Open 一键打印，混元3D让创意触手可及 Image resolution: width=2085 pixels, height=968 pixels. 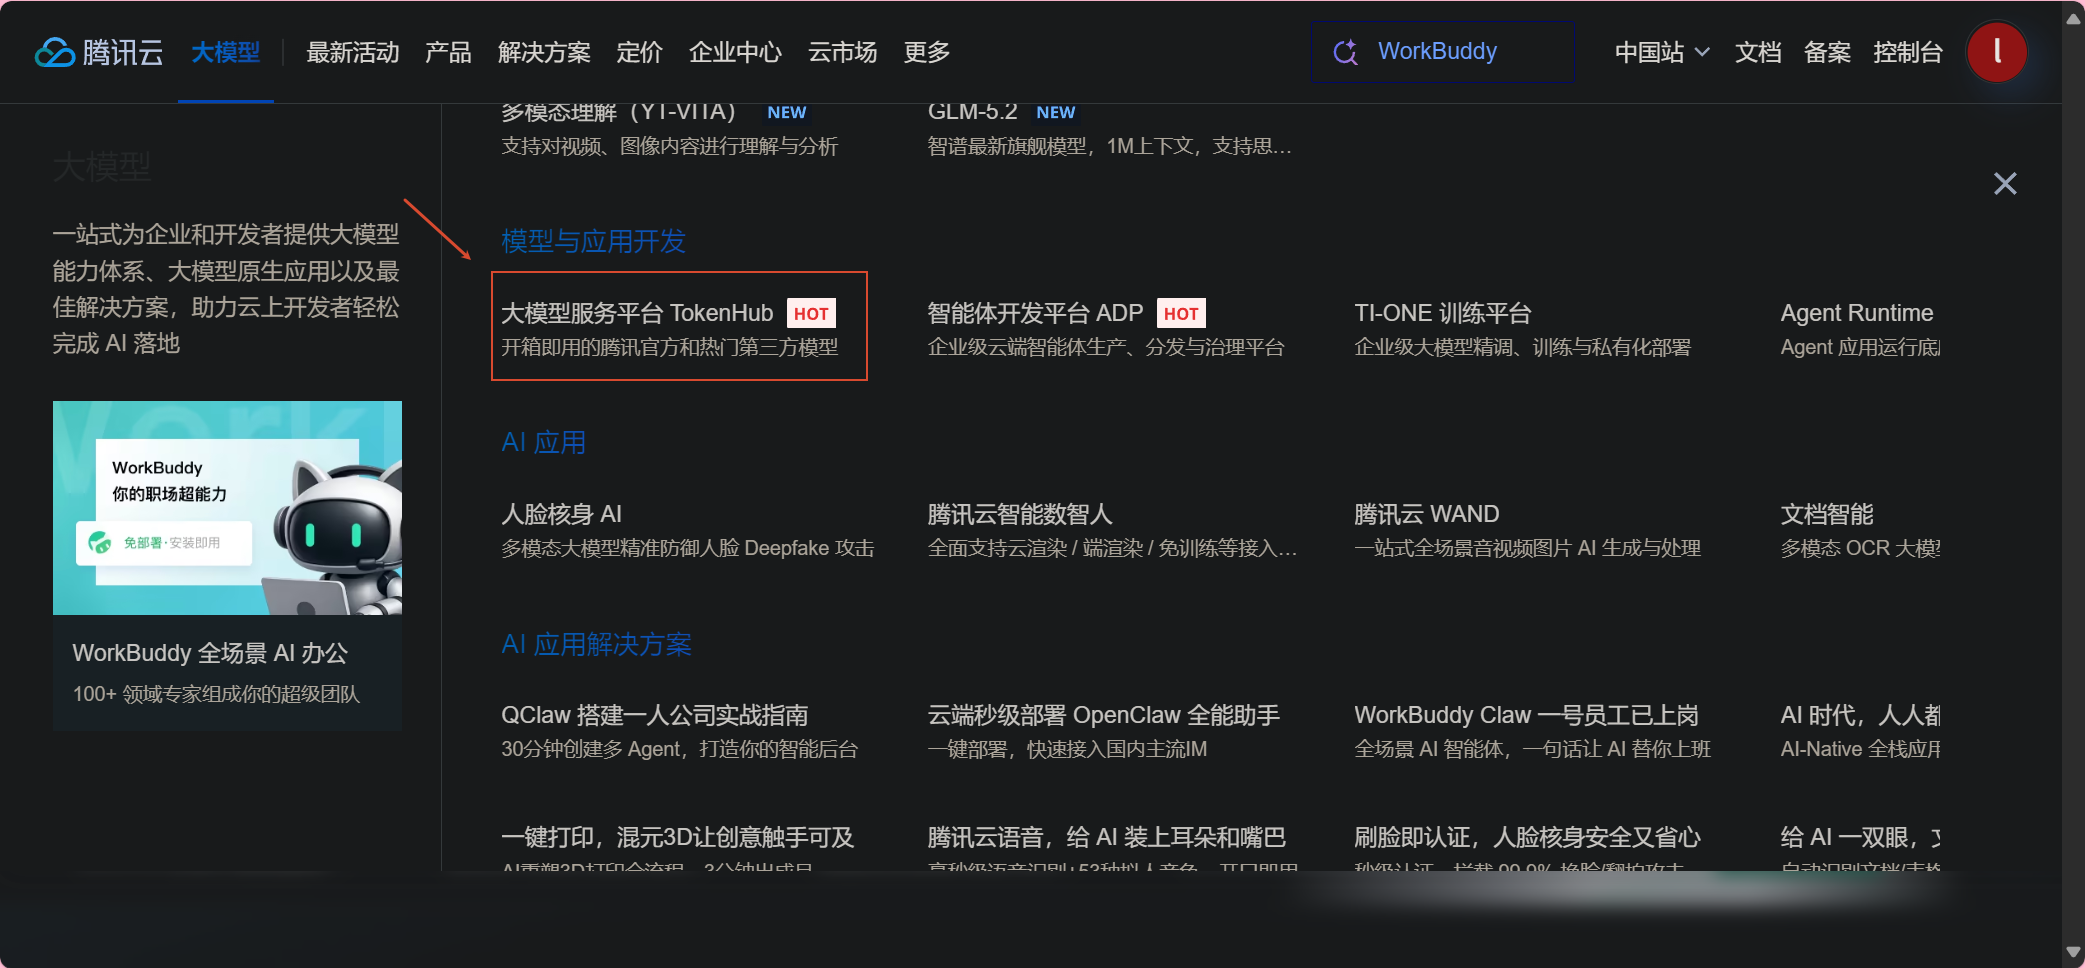678,837
